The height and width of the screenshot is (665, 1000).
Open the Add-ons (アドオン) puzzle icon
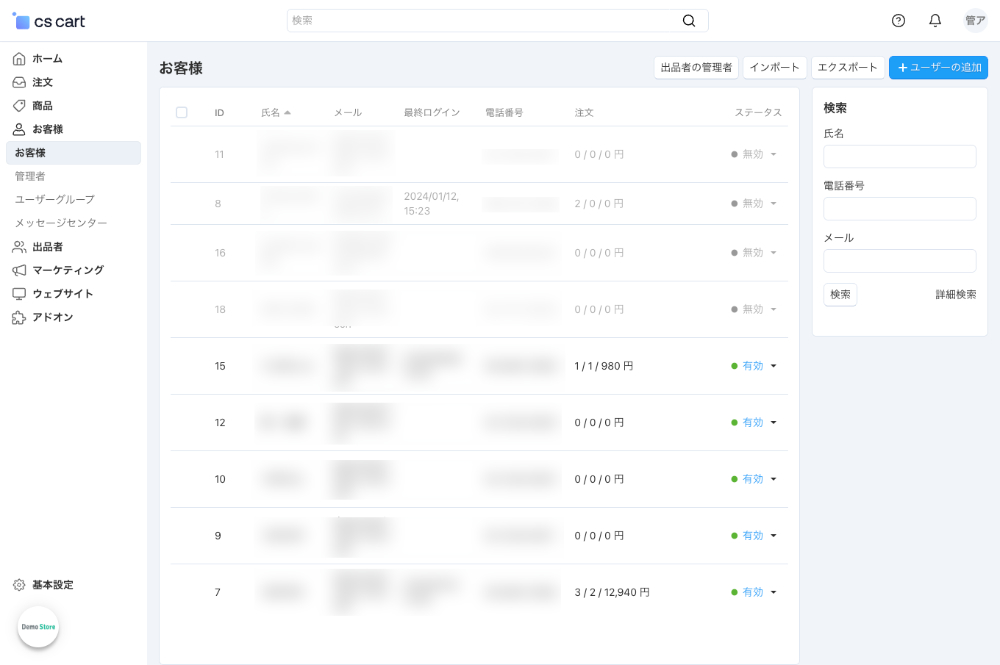tap(19, 317)
